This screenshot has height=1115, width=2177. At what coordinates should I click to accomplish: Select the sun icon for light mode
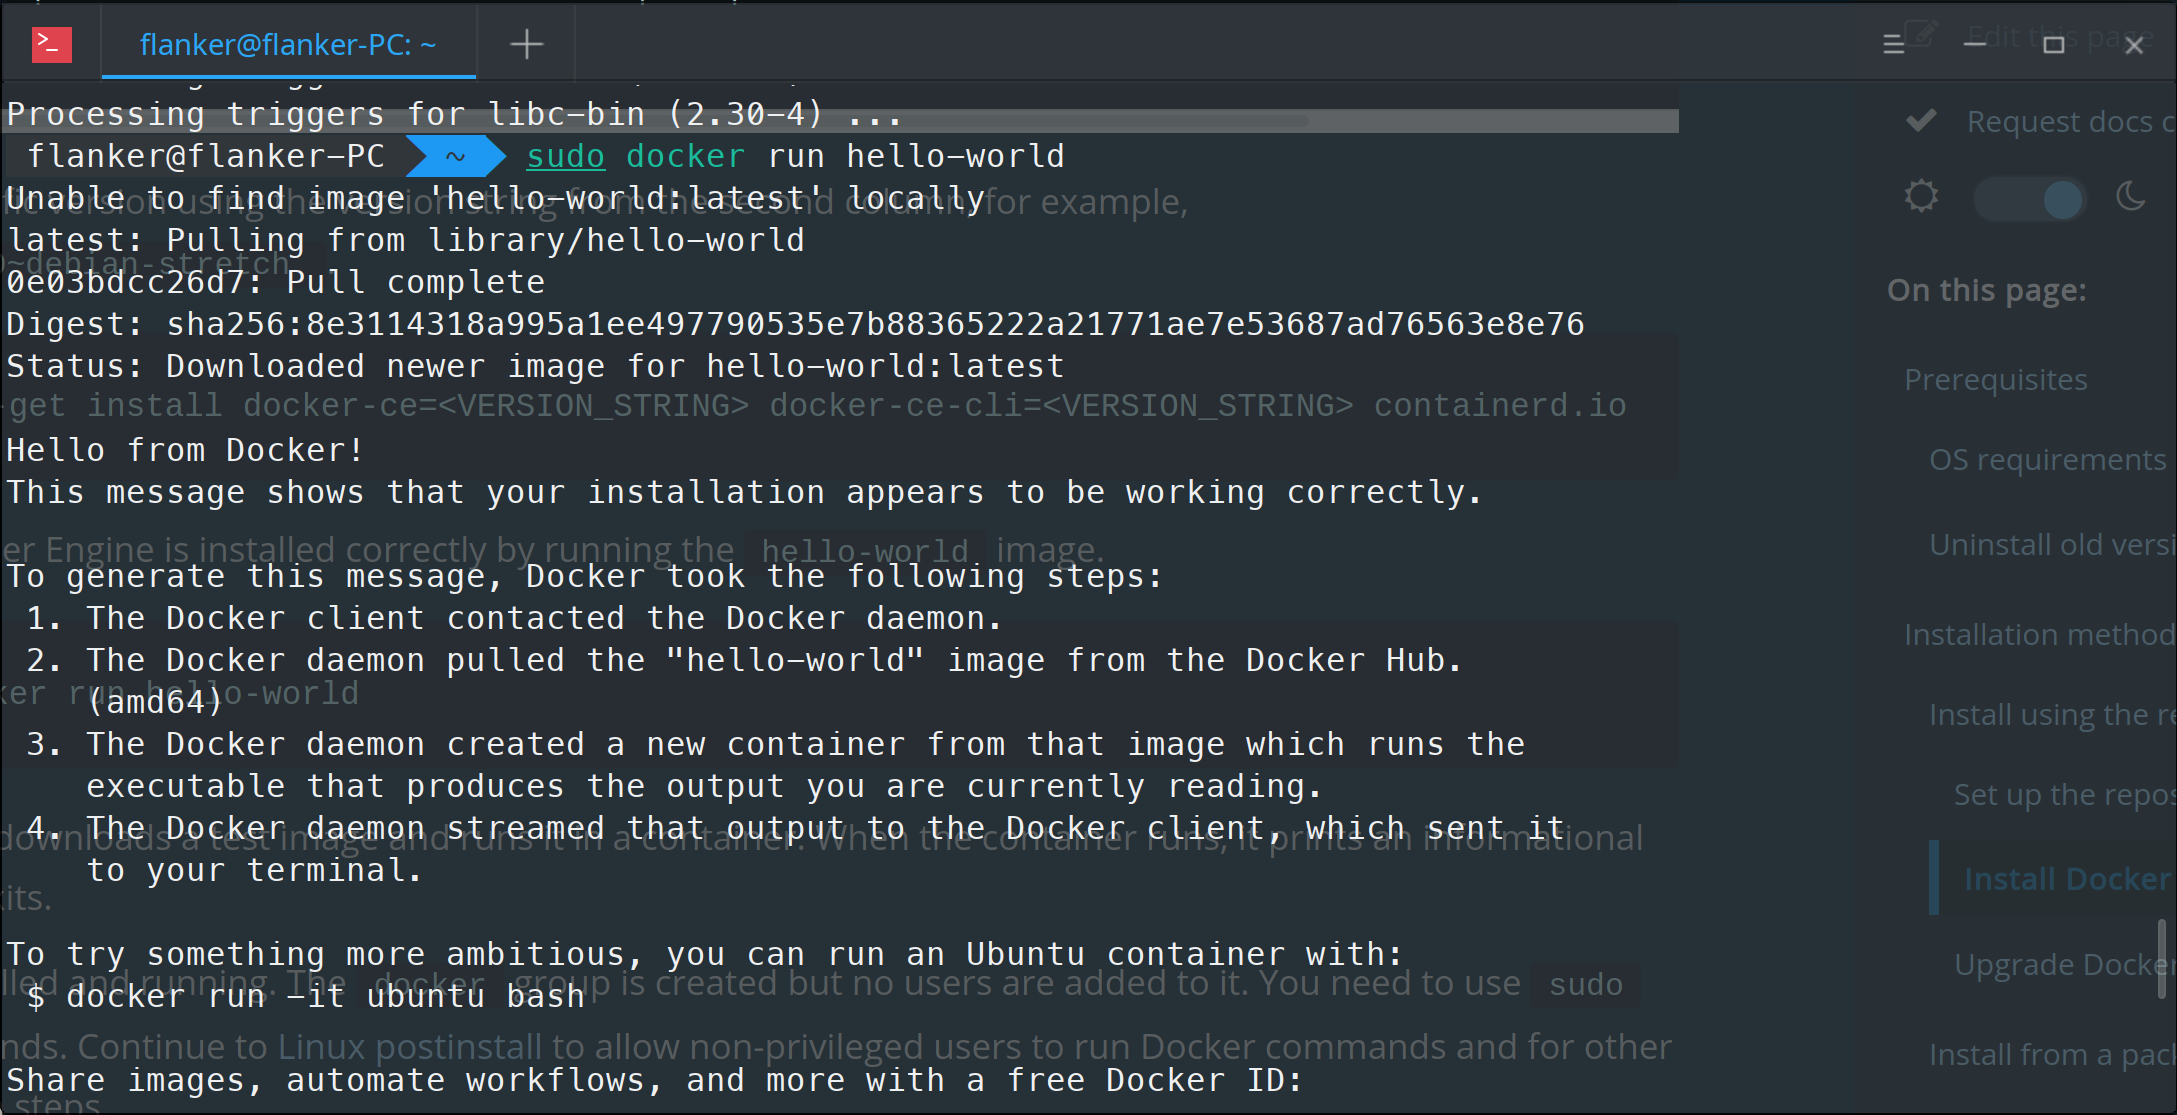tap(1922, 197)
